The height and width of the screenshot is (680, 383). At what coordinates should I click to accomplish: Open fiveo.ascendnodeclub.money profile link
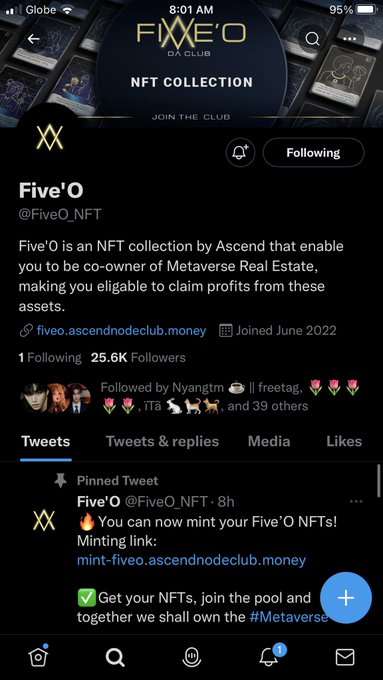coord(121,331)
